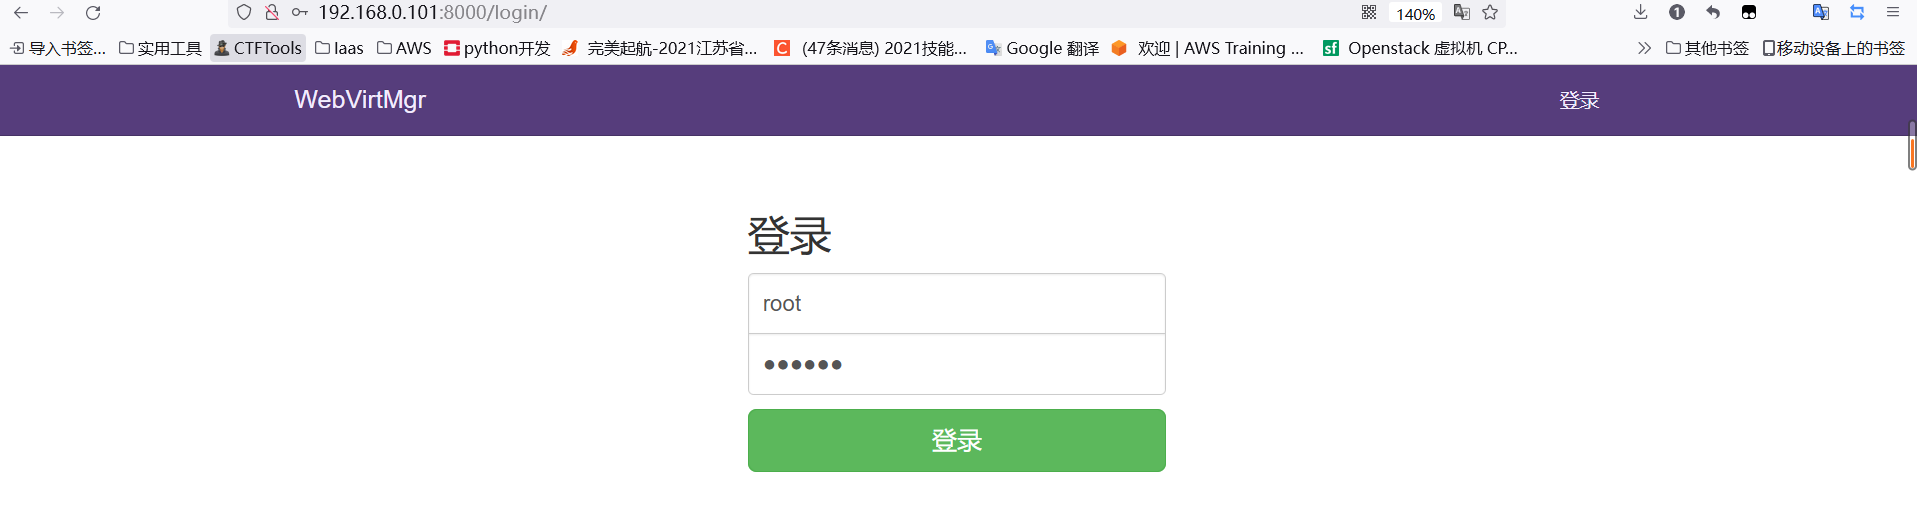Image resolution: width=1917 pixels, height=512 pixels.
Task: Open the browser hamburger menu
Action: point(1893,13)
